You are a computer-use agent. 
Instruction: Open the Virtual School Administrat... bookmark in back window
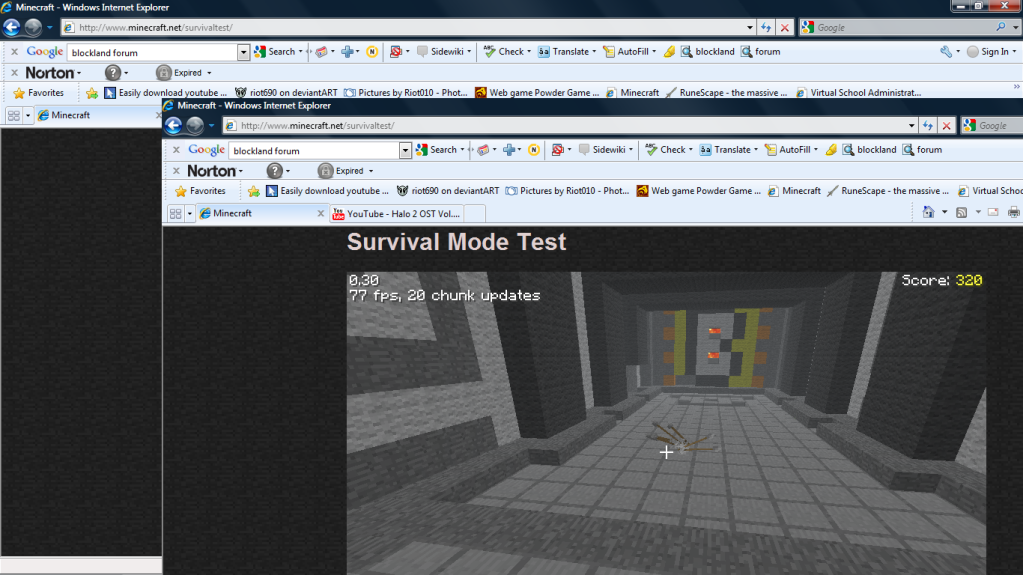point(858,93)
